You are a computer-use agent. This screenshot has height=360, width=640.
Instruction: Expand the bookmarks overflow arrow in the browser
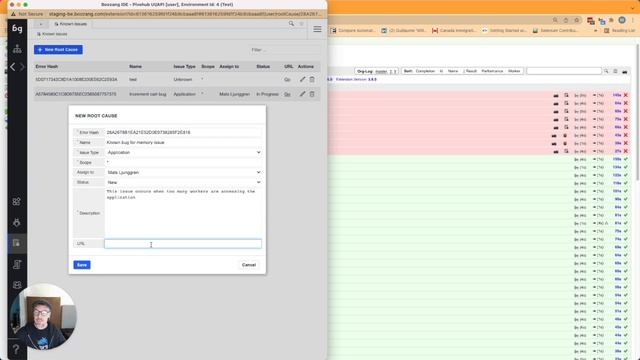tap(596, 31)
